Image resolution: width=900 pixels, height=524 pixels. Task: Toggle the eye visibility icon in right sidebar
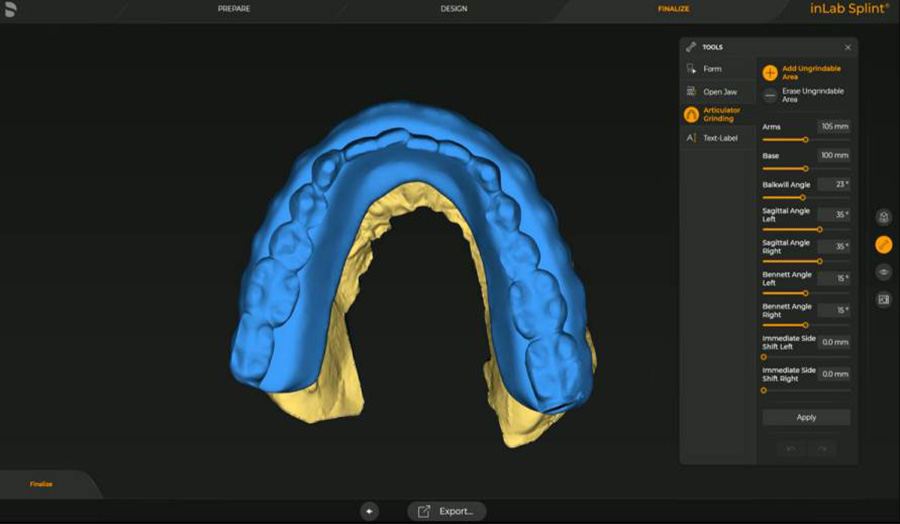883,272
